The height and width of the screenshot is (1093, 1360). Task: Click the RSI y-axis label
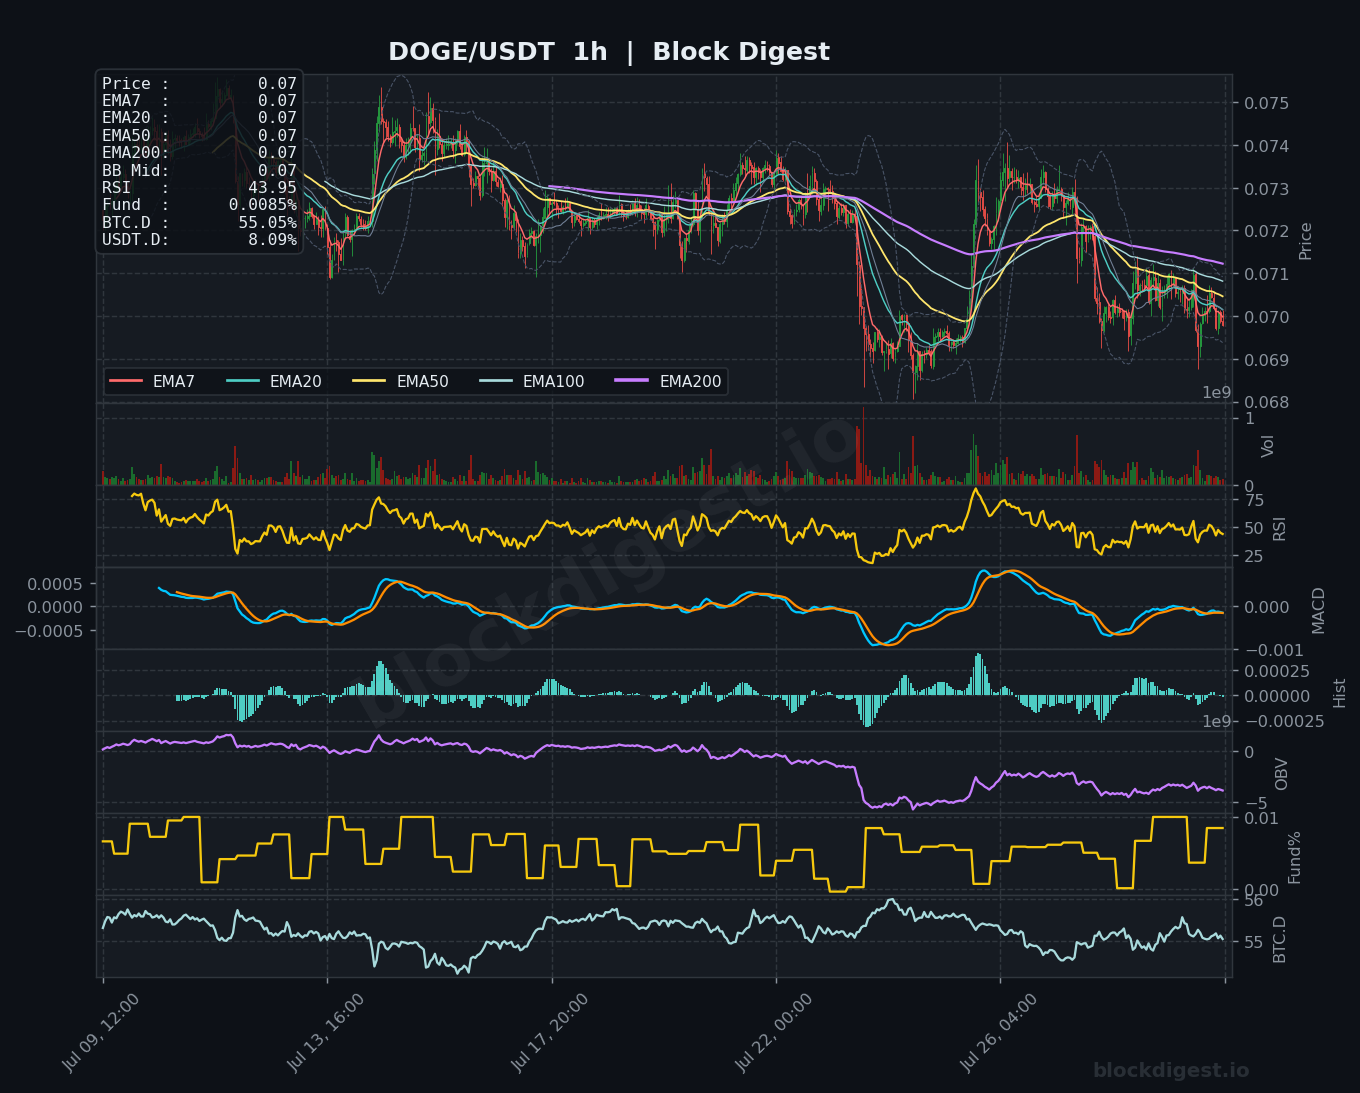pyautogui.click(x=1279, y=530)
